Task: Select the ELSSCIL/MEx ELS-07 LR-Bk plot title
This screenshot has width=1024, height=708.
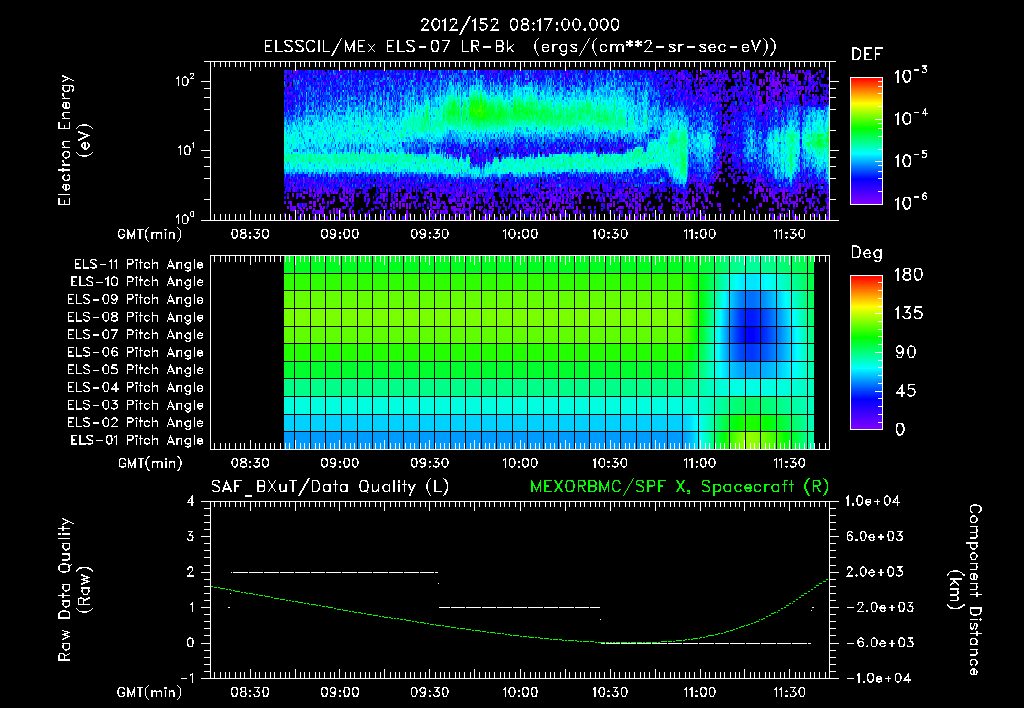Action: pyautogui.click(x=520, y=47)
